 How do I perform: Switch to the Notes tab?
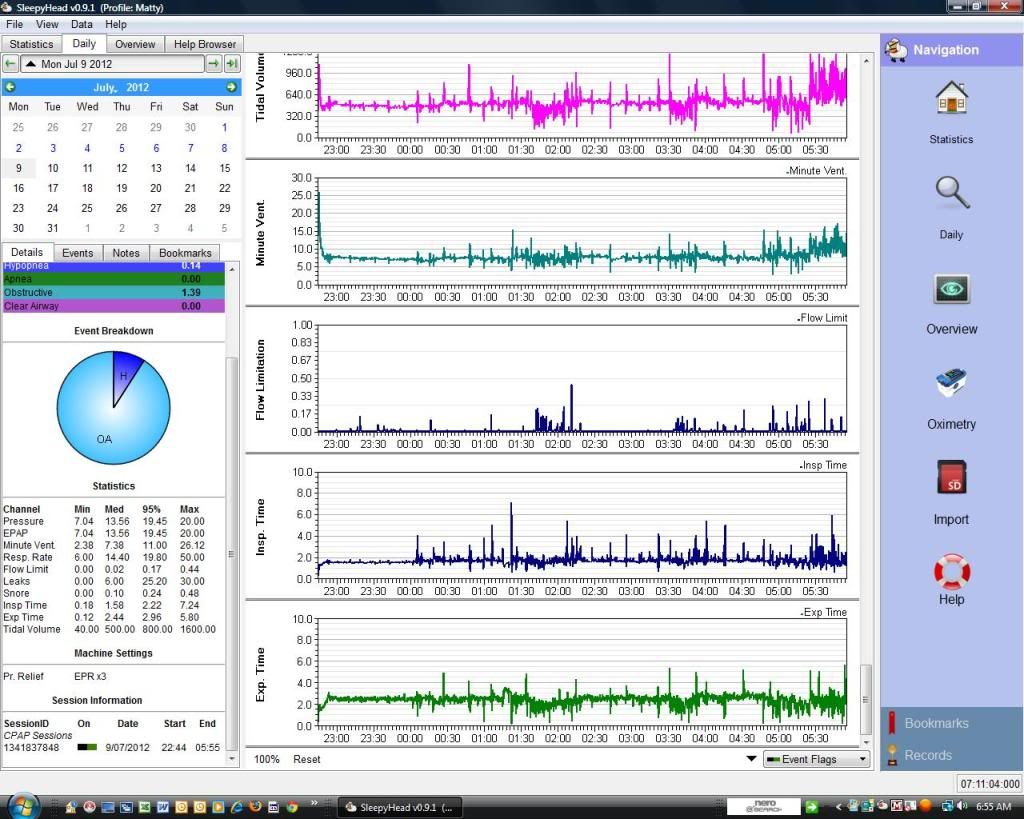pyautogui.click(x=125, y=253)
